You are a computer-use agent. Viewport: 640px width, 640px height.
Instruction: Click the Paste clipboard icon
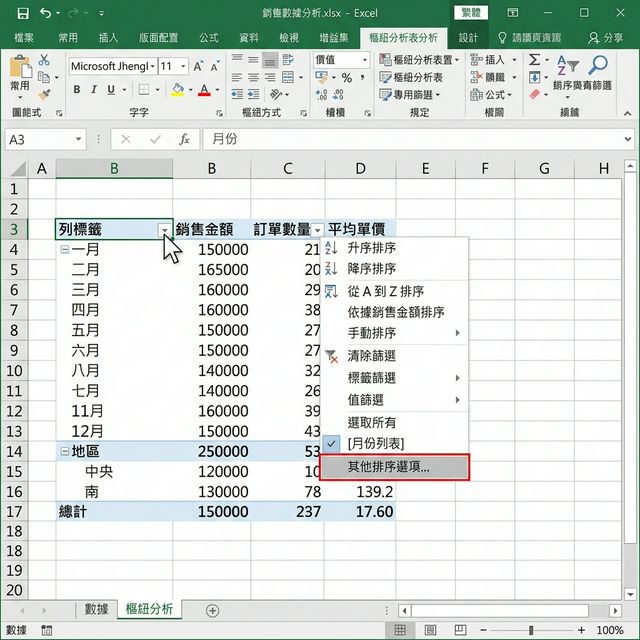coord(20,66)
